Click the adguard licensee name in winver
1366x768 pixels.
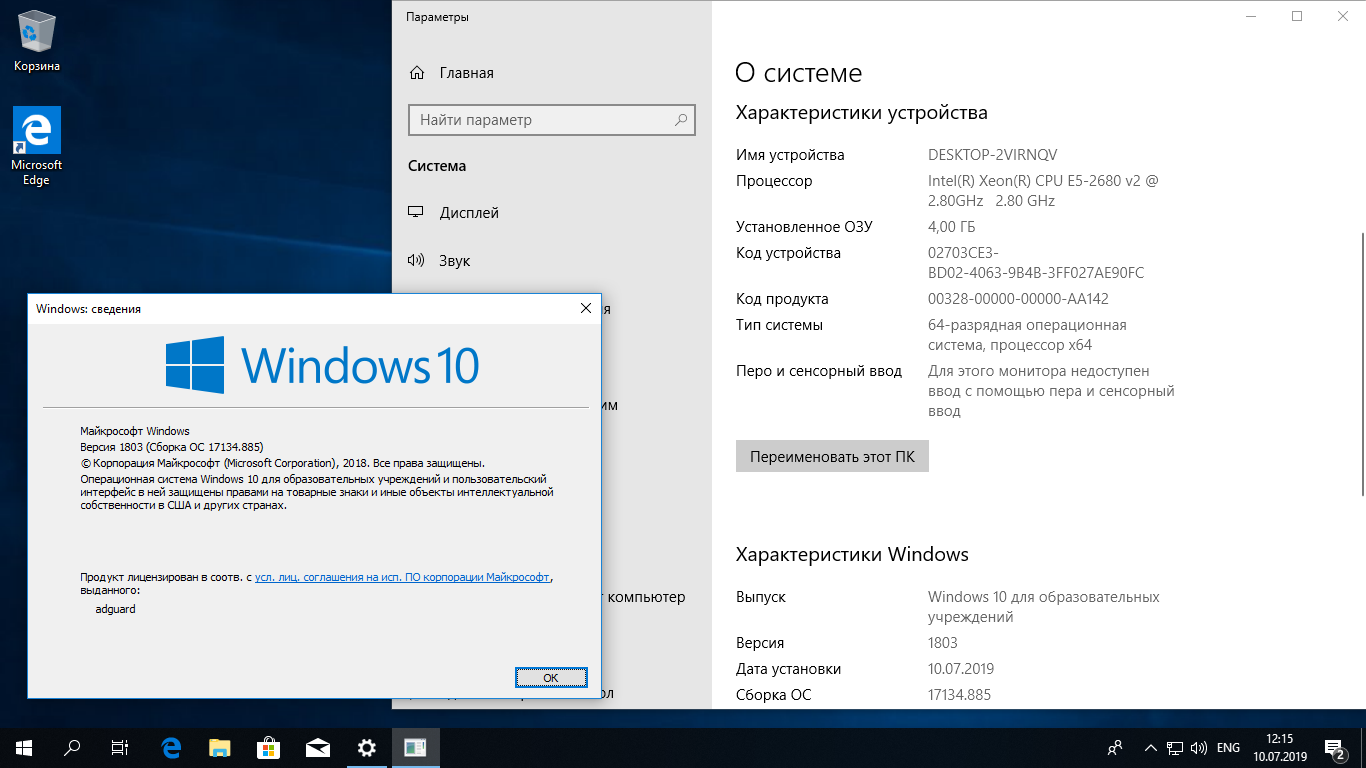coord(115,609)
